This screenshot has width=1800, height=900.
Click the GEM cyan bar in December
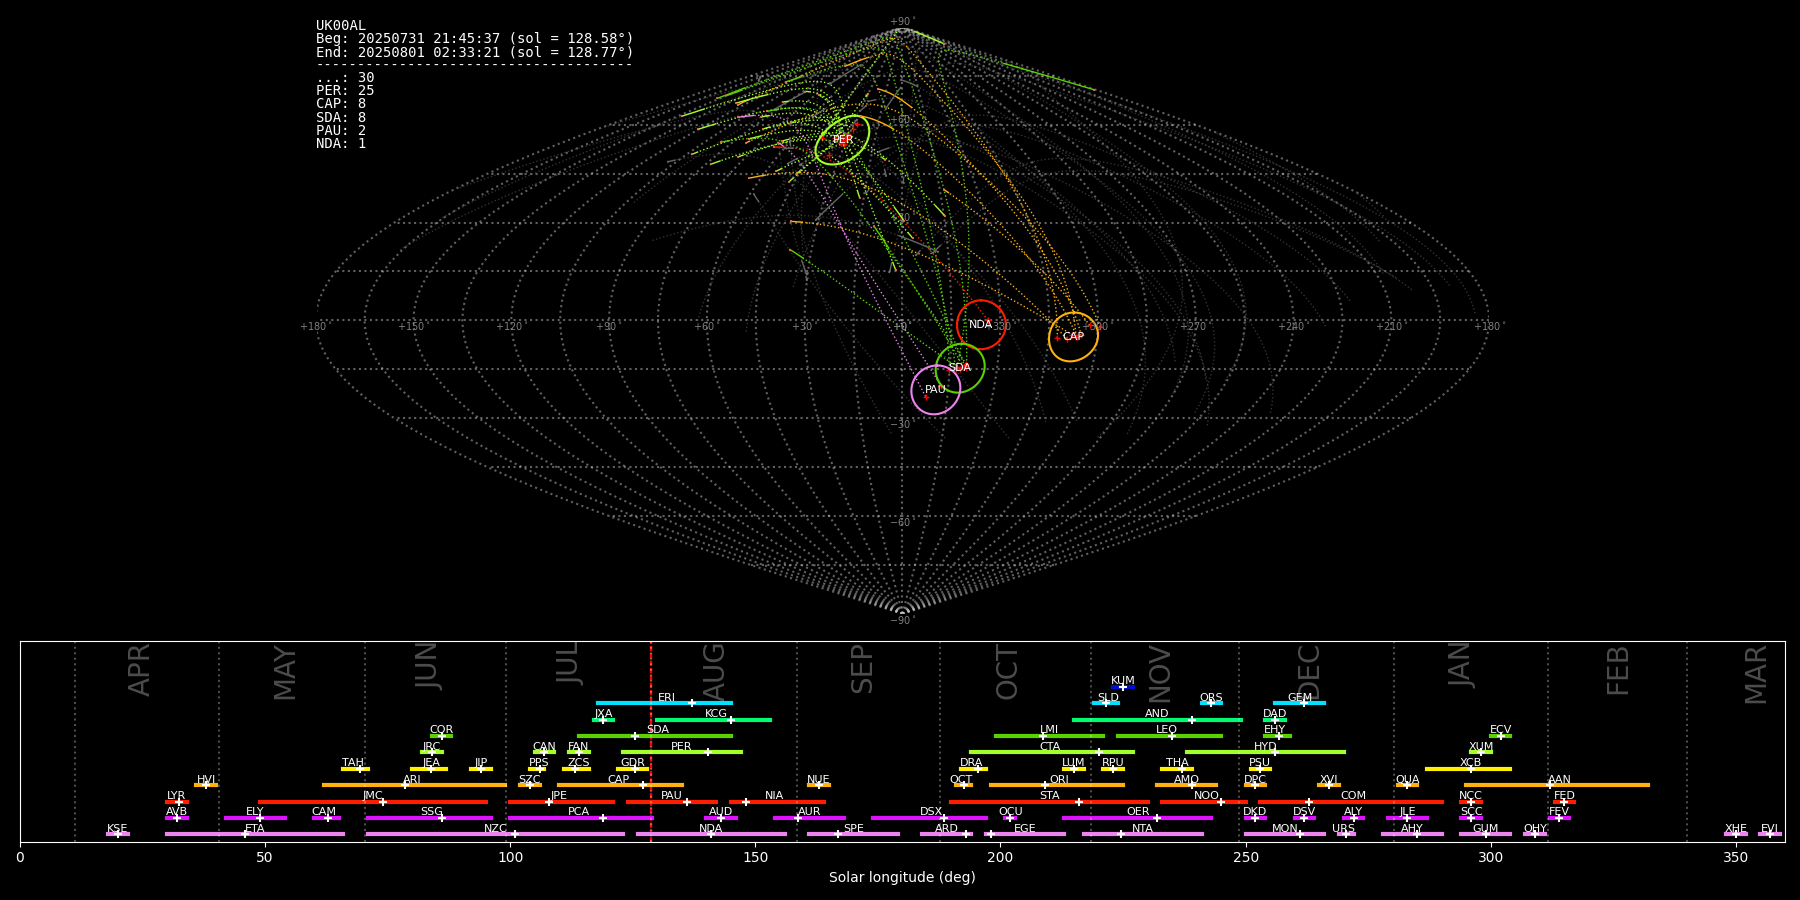click(x=1299, y=703)
